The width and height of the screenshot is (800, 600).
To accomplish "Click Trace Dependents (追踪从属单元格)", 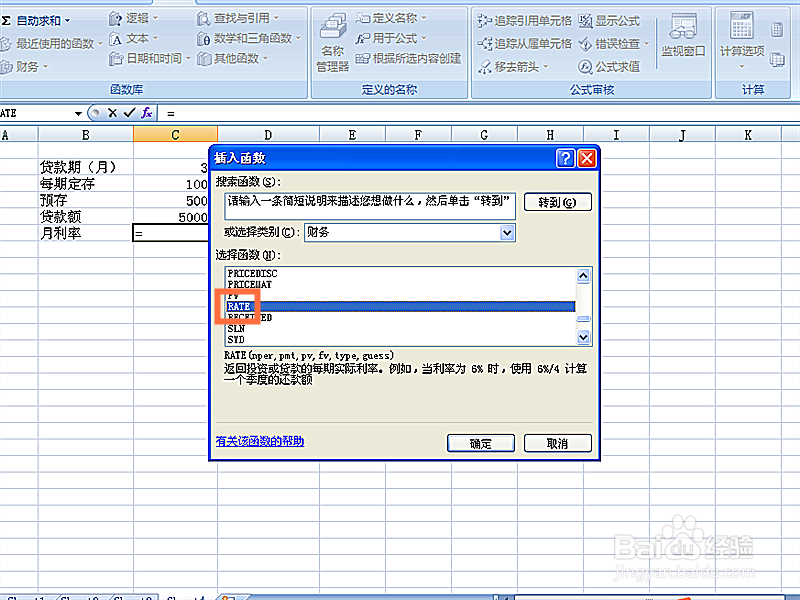I will (x=524, y=44).
